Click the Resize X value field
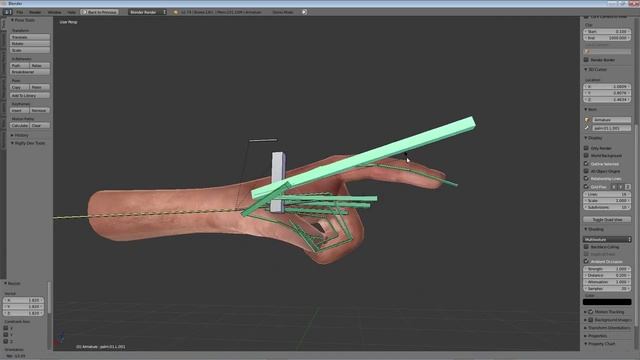 23,300
